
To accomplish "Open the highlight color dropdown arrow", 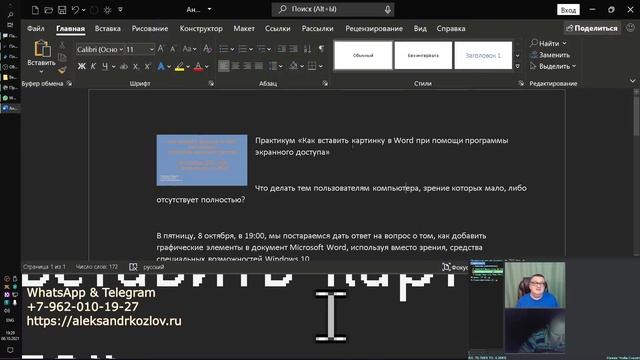I will (188, 67).
